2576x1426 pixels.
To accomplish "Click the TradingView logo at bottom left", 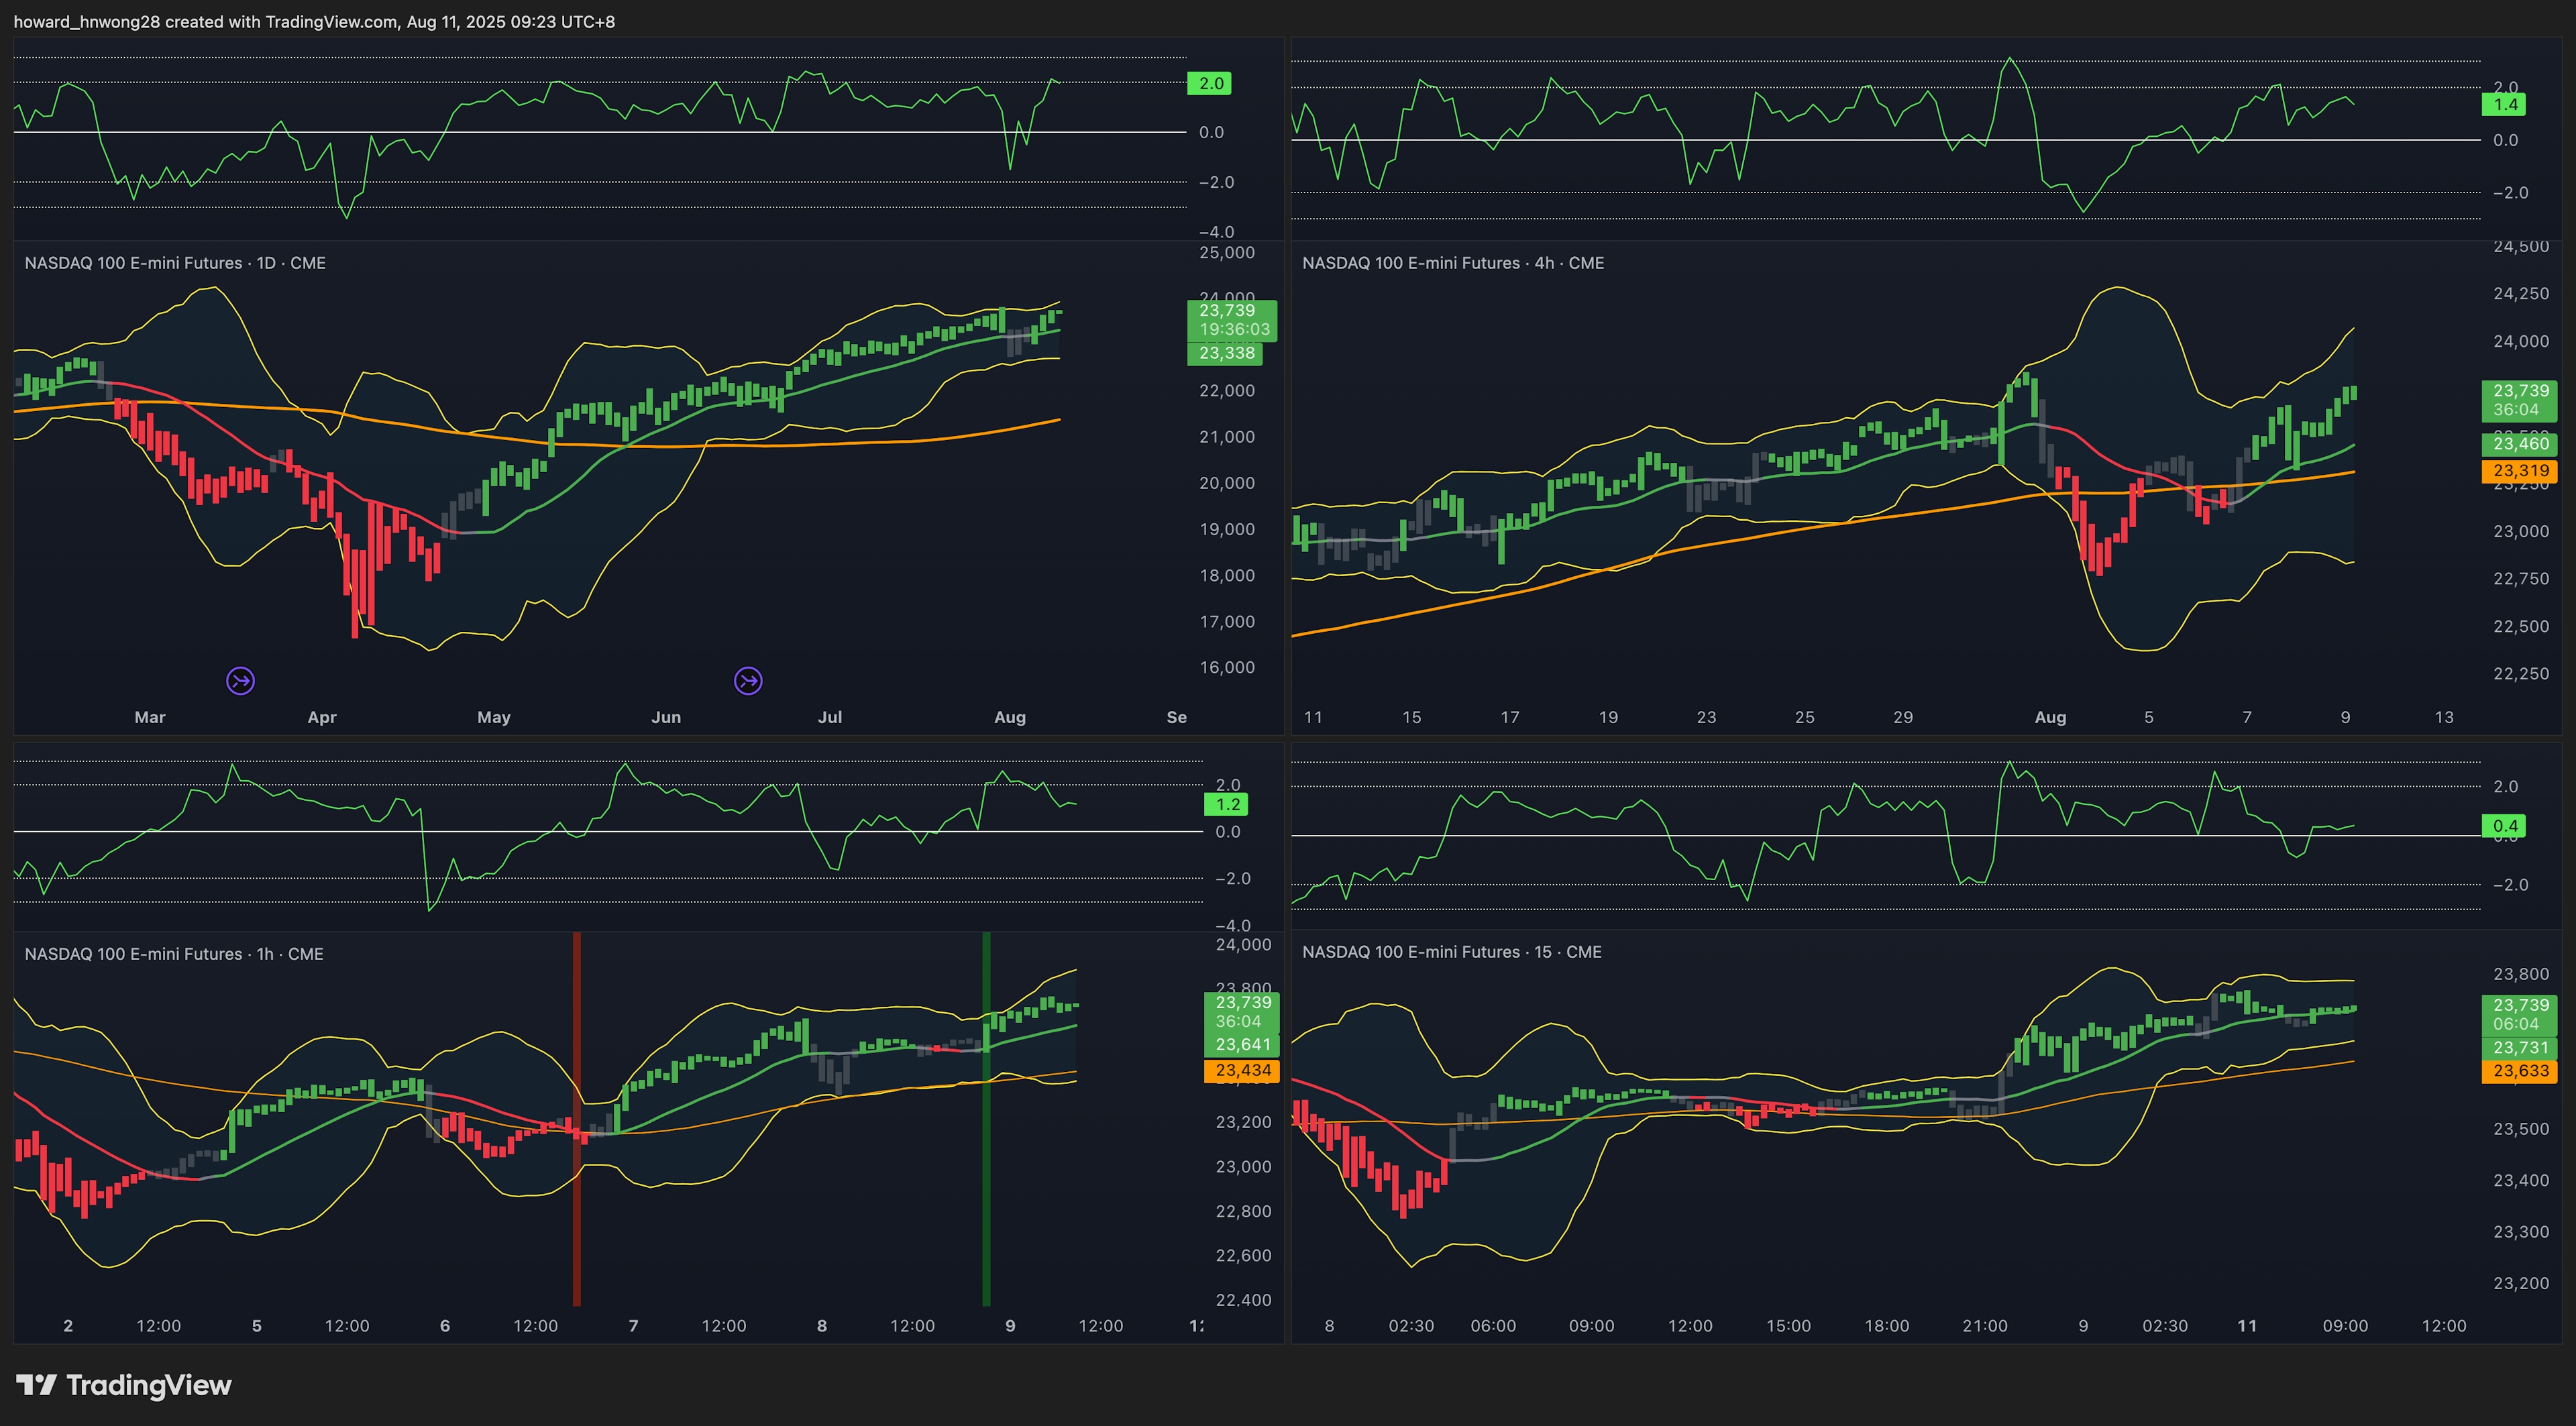I will [x=124, y=1385].
